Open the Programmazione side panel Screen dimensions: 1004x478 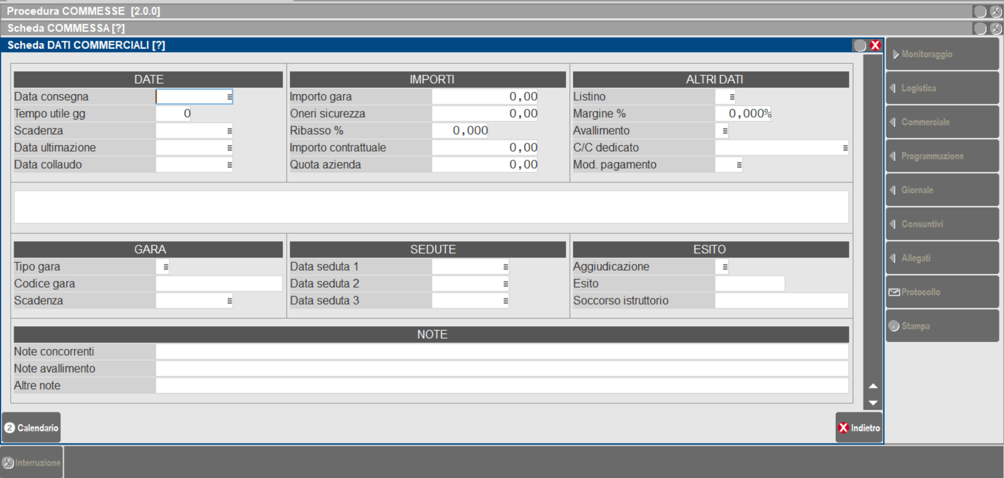click(941, 157)
